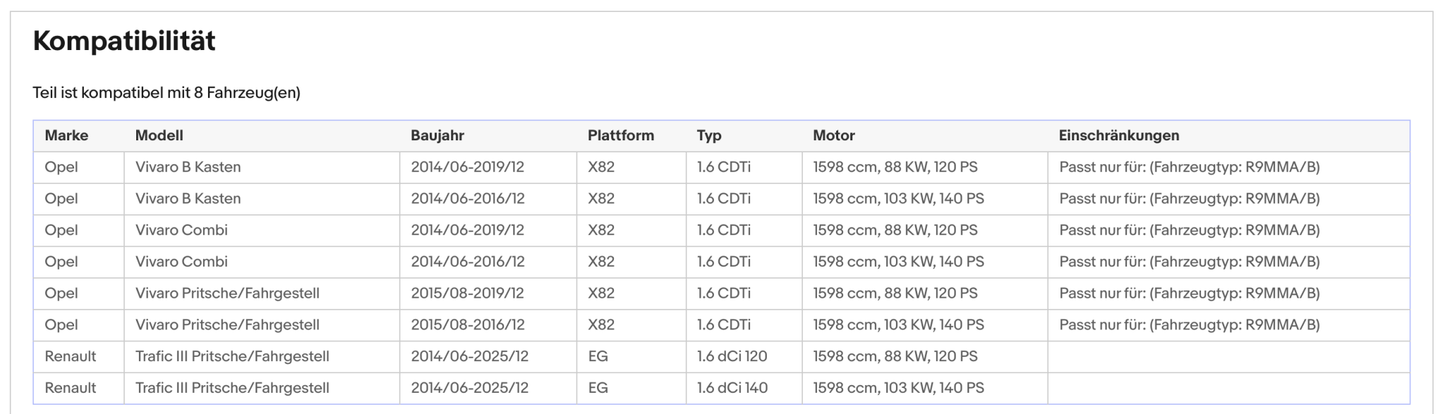Viewport: 1445px width, 414px height.
Task: Click Trafic III Pritsche/Fahrgestell for dCi 140
Action: 232,388
